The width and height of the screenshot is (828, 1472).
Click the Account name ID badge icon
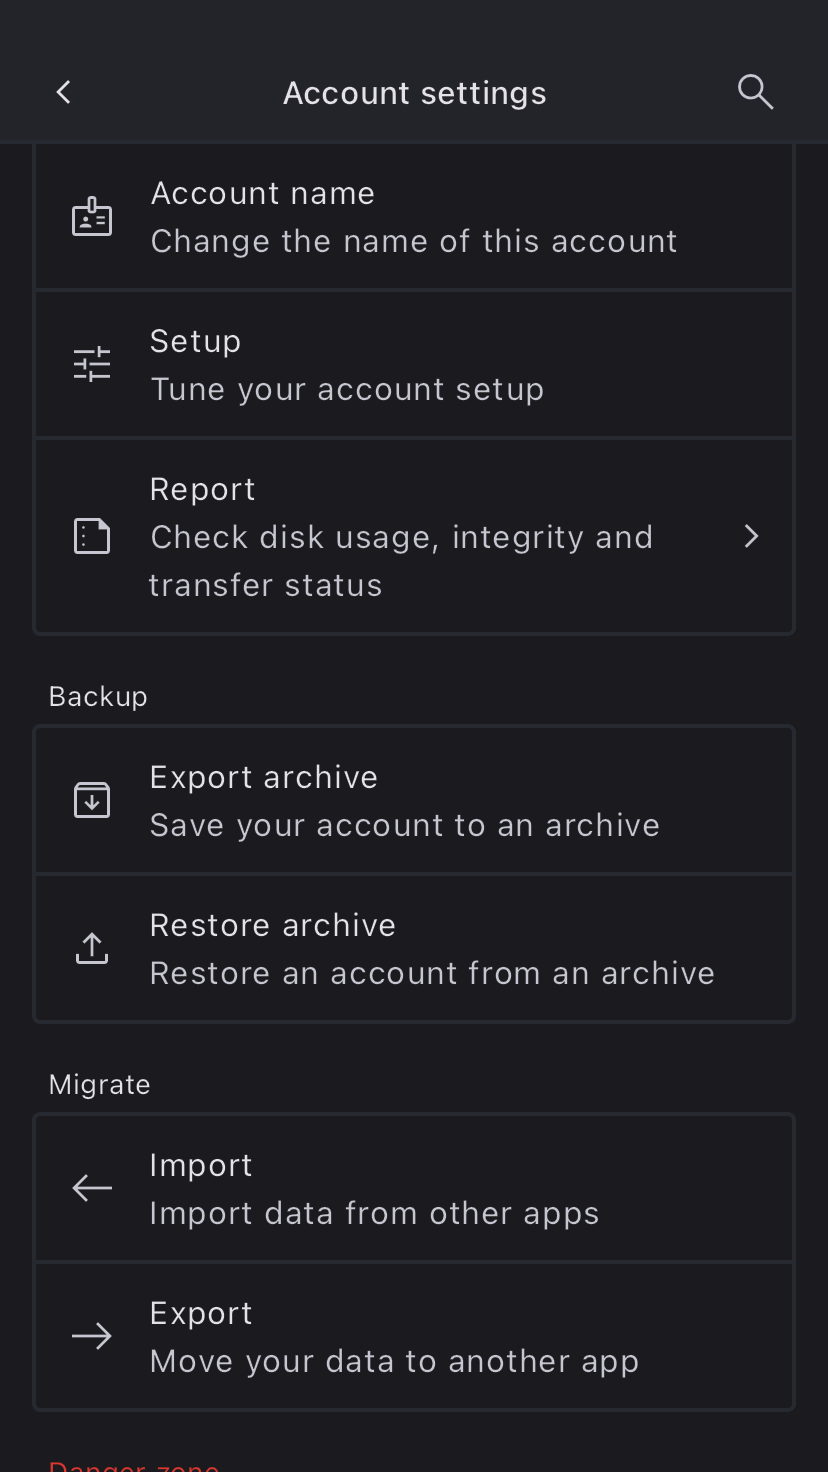[x=92, y=217]
